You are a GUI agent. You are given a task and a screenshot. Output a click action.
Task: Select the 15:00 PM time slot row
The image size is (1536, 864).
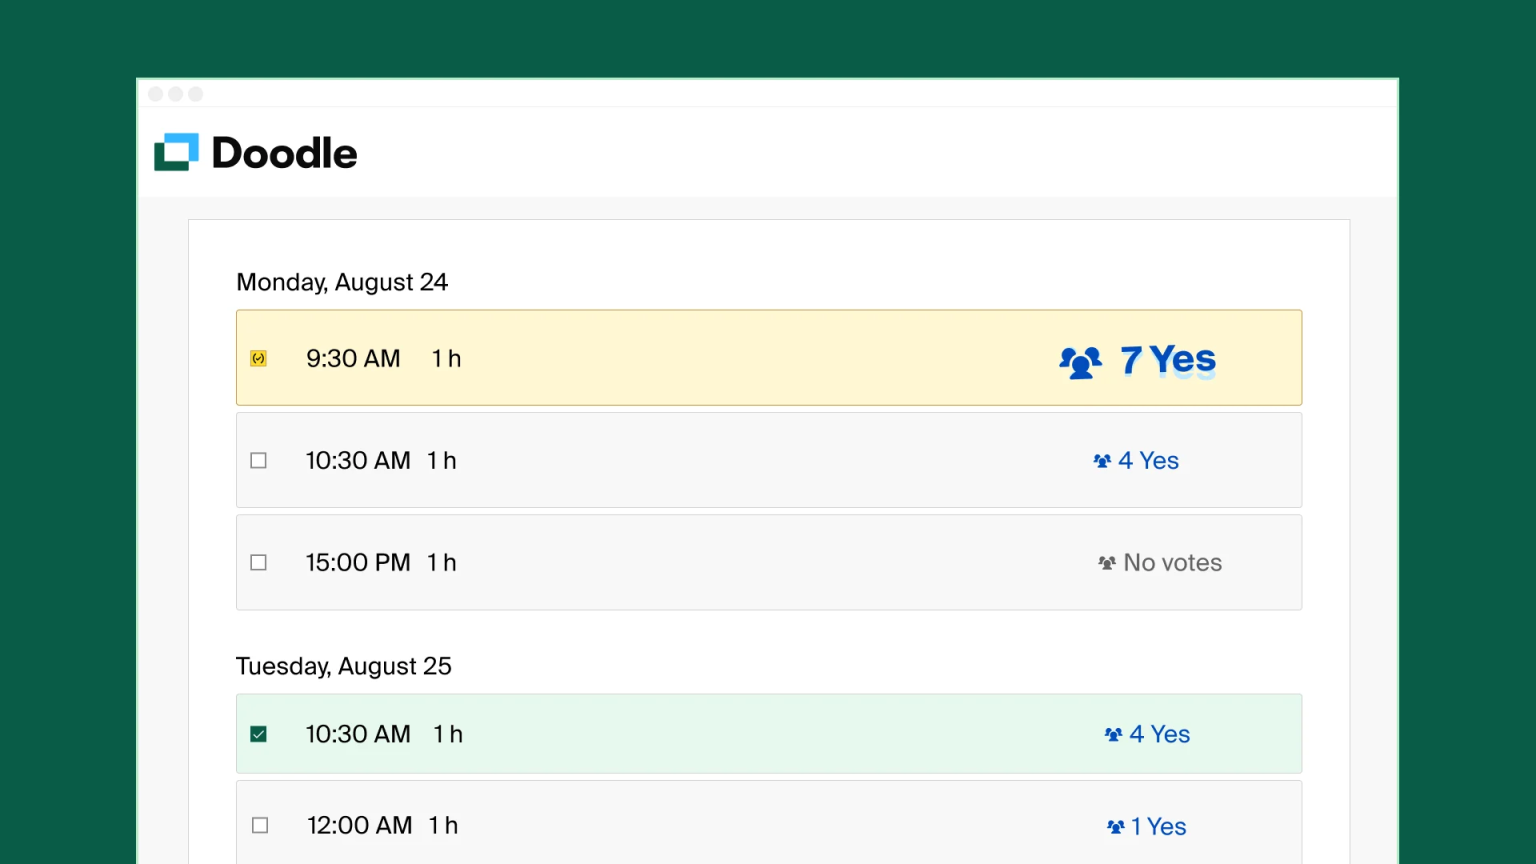(700, 562)
